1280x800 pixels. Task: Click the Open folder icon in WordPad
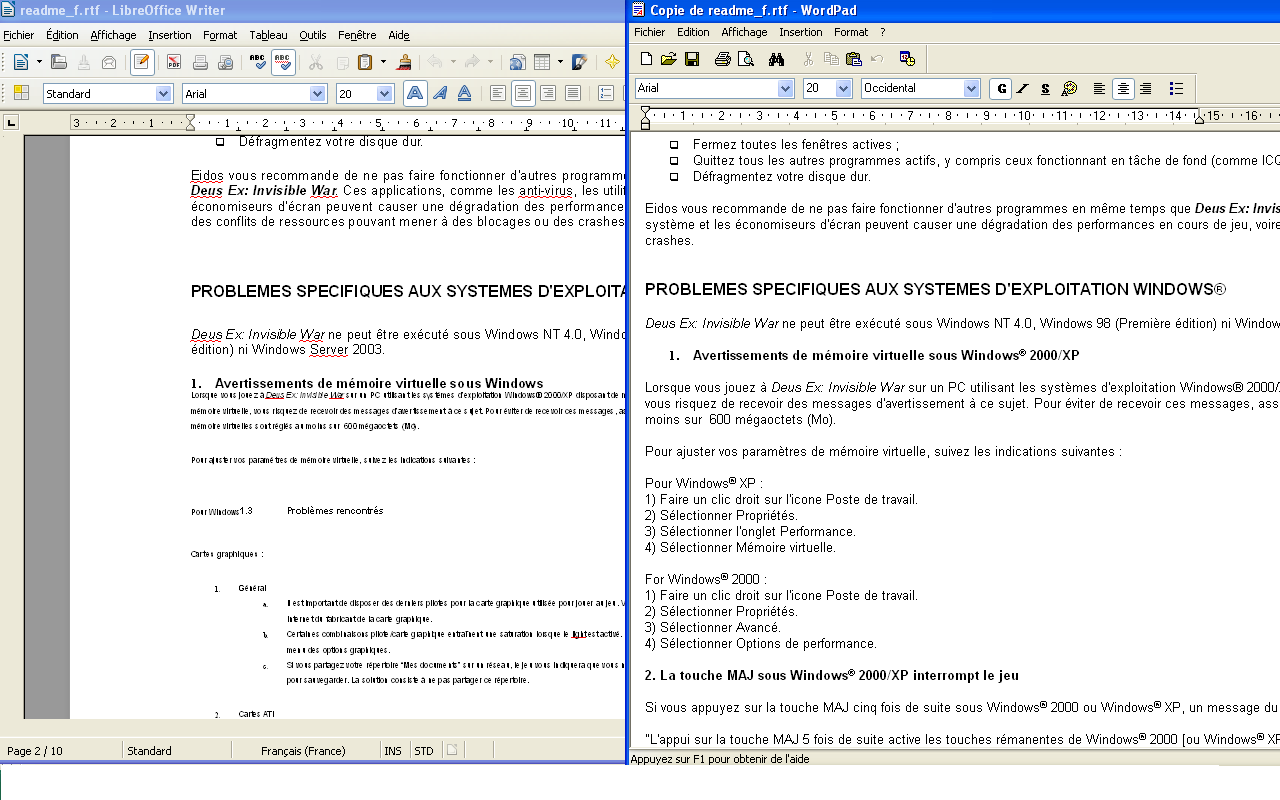[669, 59]
